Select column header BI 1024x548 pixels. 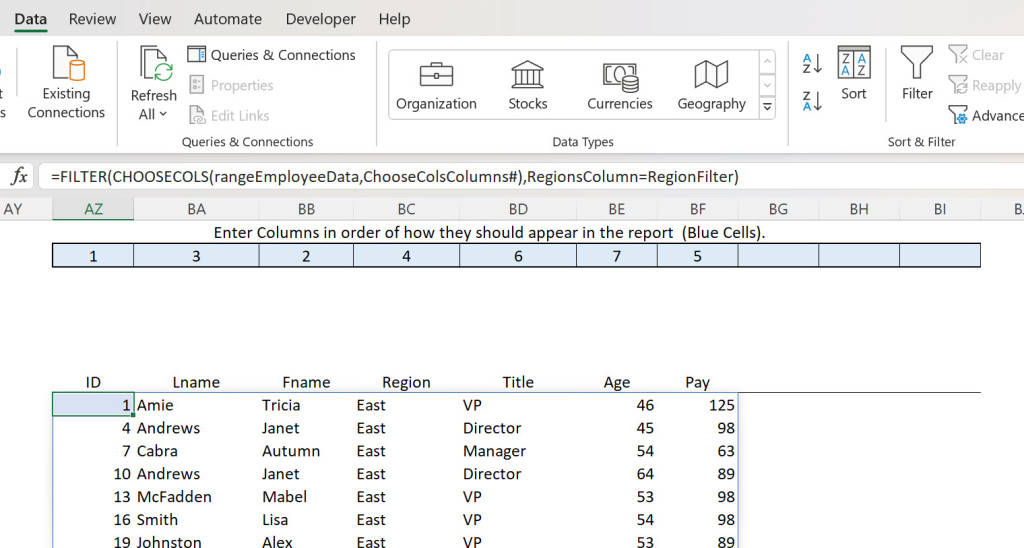940,209
